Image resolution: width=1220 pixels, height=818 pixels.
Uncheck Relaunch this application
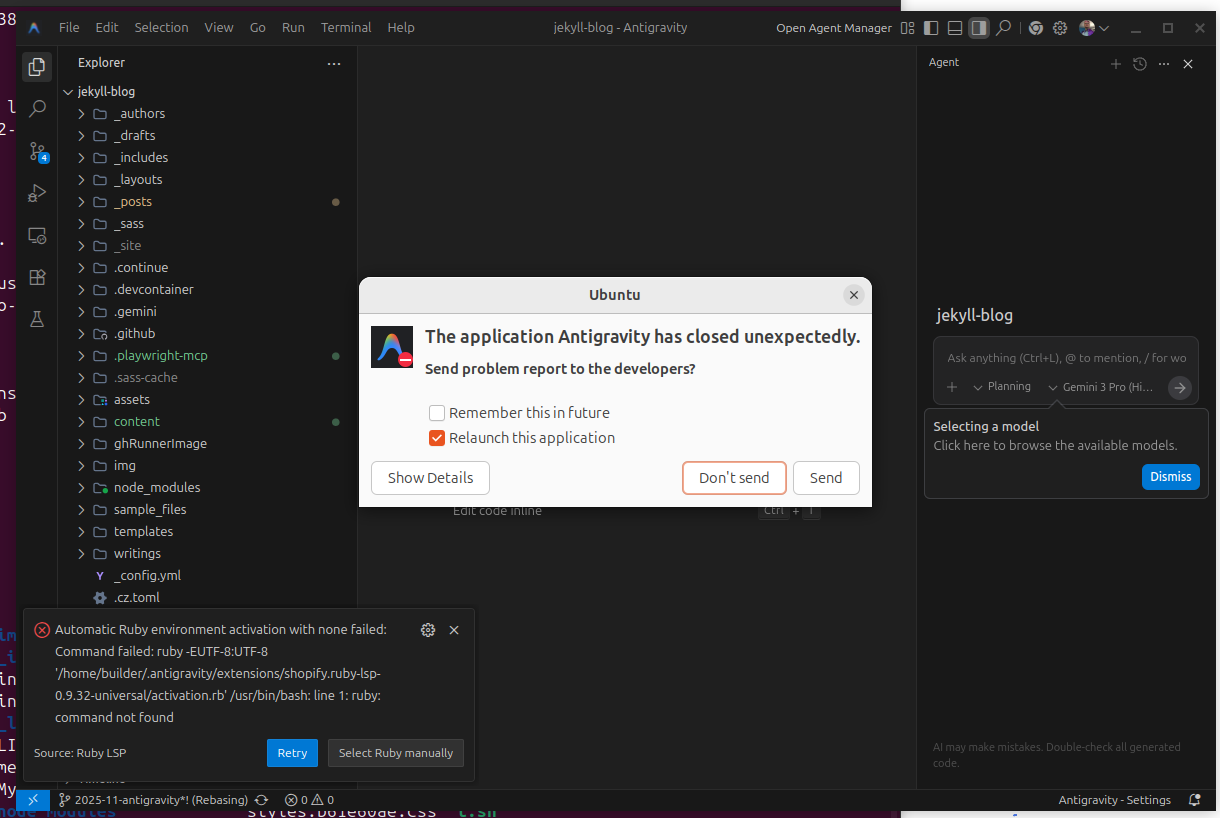(x=437, y=438)
